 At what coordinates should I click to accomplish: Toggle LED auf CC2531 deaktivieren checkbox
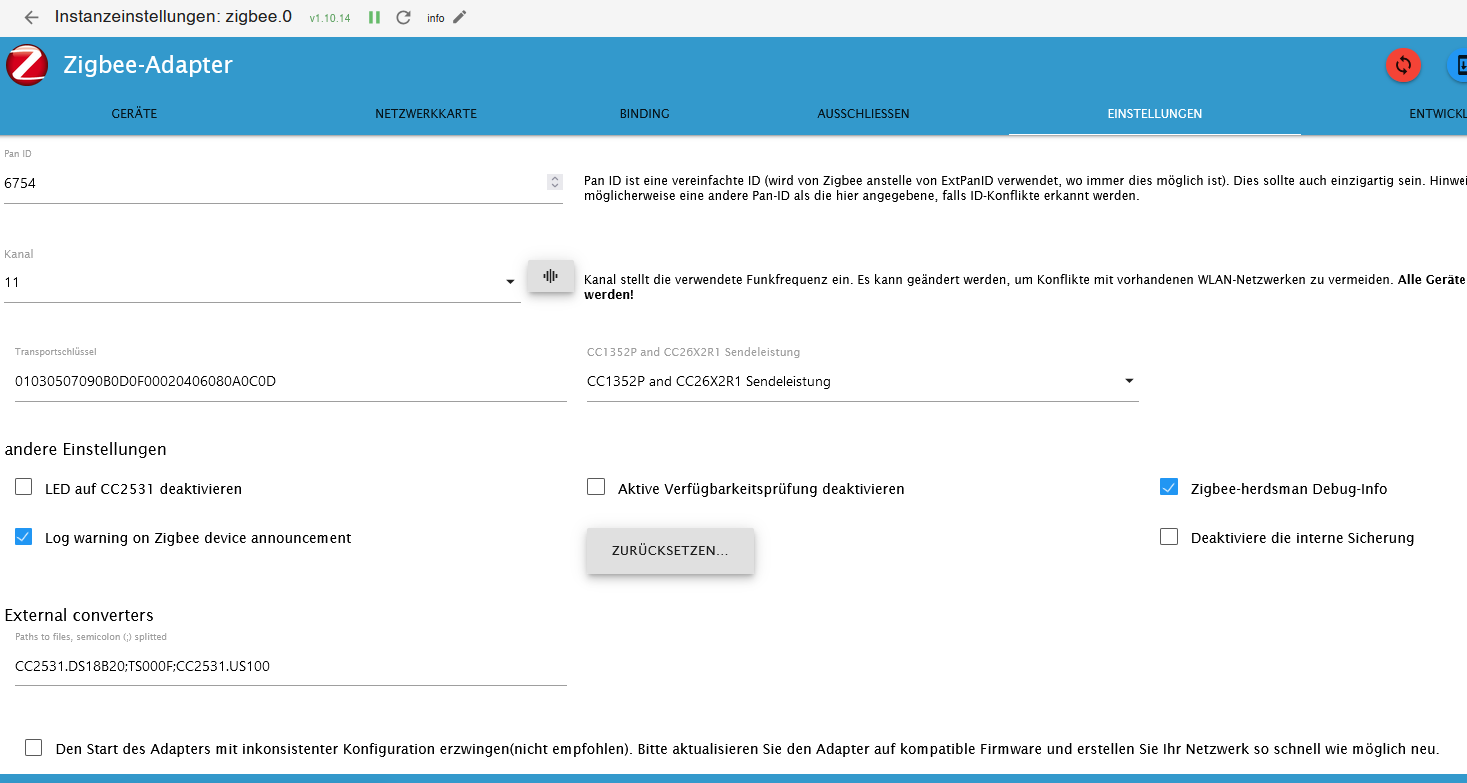pos(23,487)
